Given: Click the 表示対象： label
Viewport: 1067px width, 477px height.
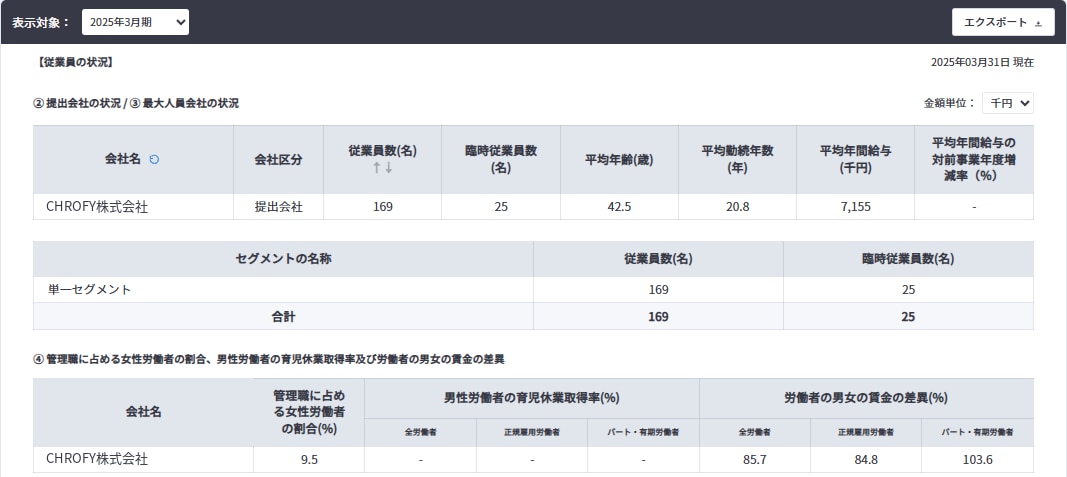Looking at the screenshot, I should pos(41,22).
